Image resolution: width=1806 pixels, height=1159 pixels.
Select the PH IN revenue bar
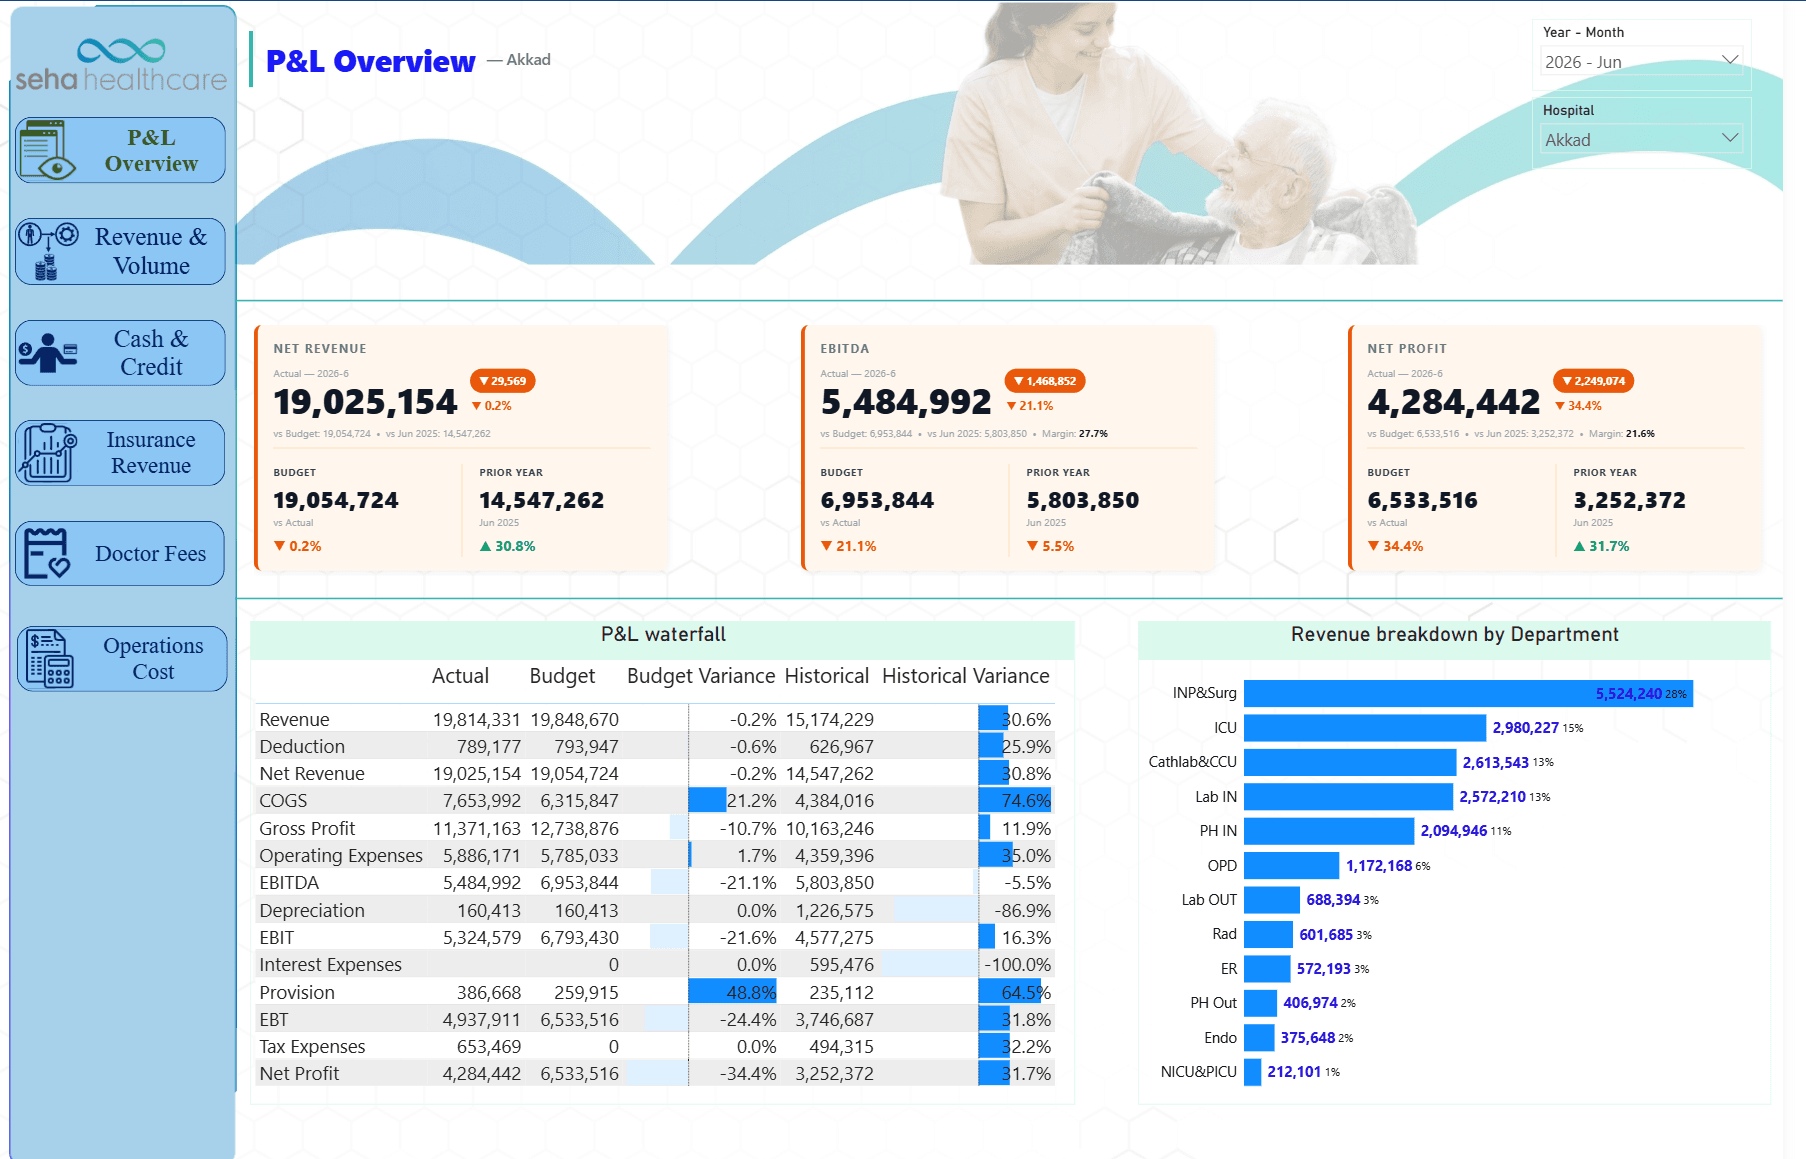(x=1329, y=831)
